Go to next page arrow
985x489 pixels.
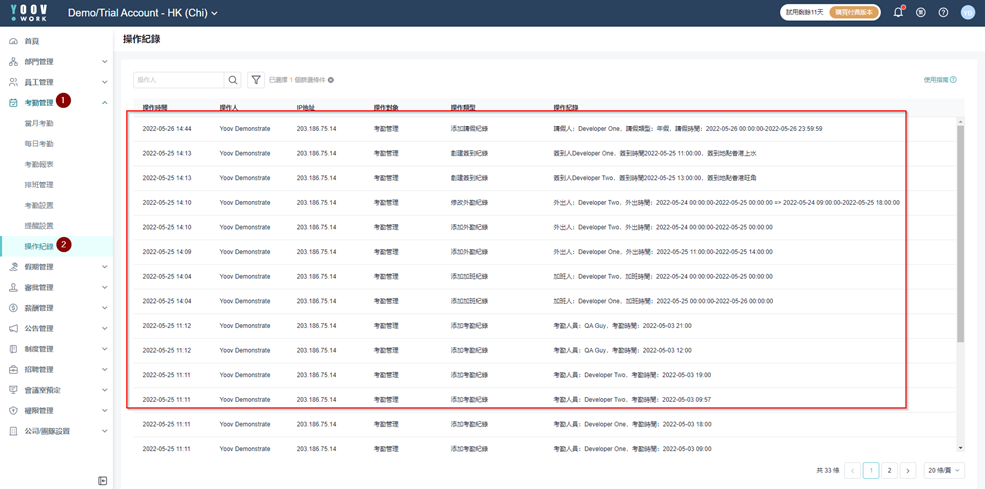908,470
